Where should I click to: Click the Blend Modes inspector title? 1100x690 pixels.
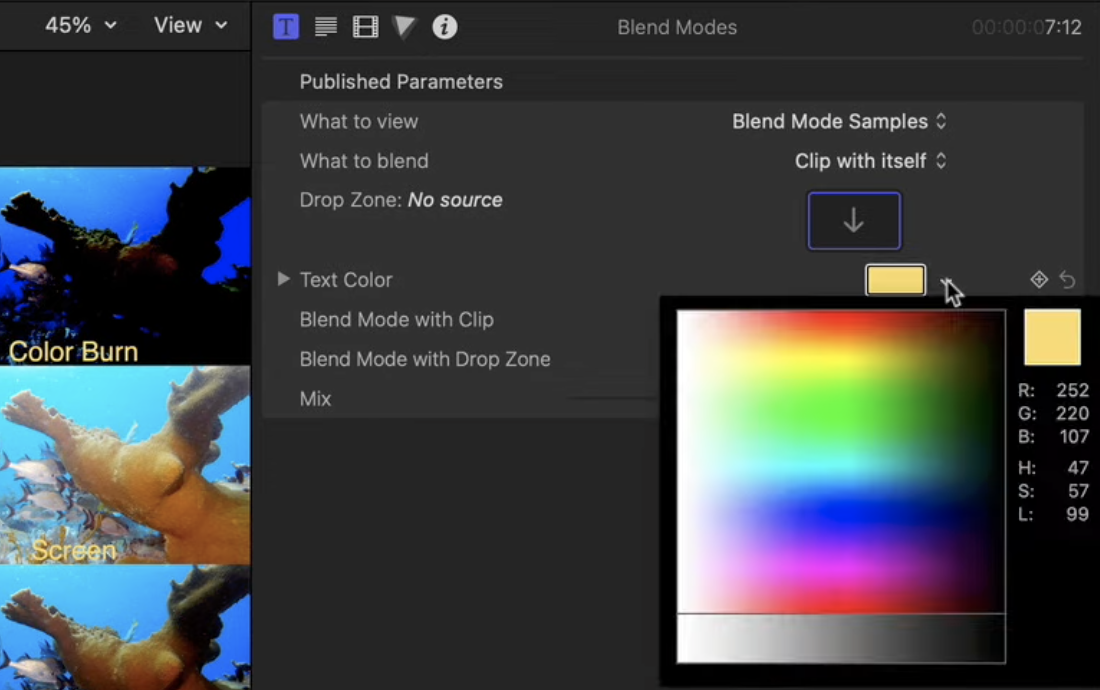point(677,27)
